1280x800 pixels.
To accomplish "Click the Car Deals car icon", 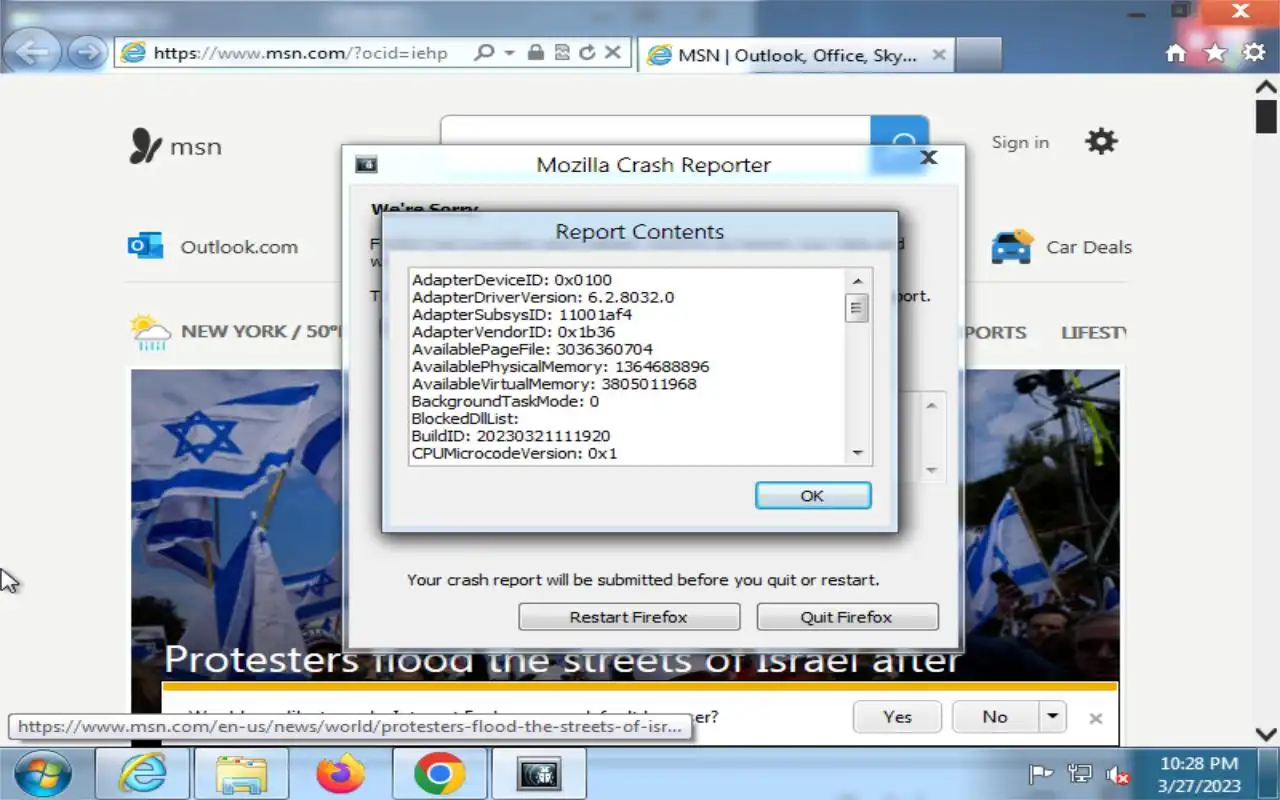I will 1012,246.
